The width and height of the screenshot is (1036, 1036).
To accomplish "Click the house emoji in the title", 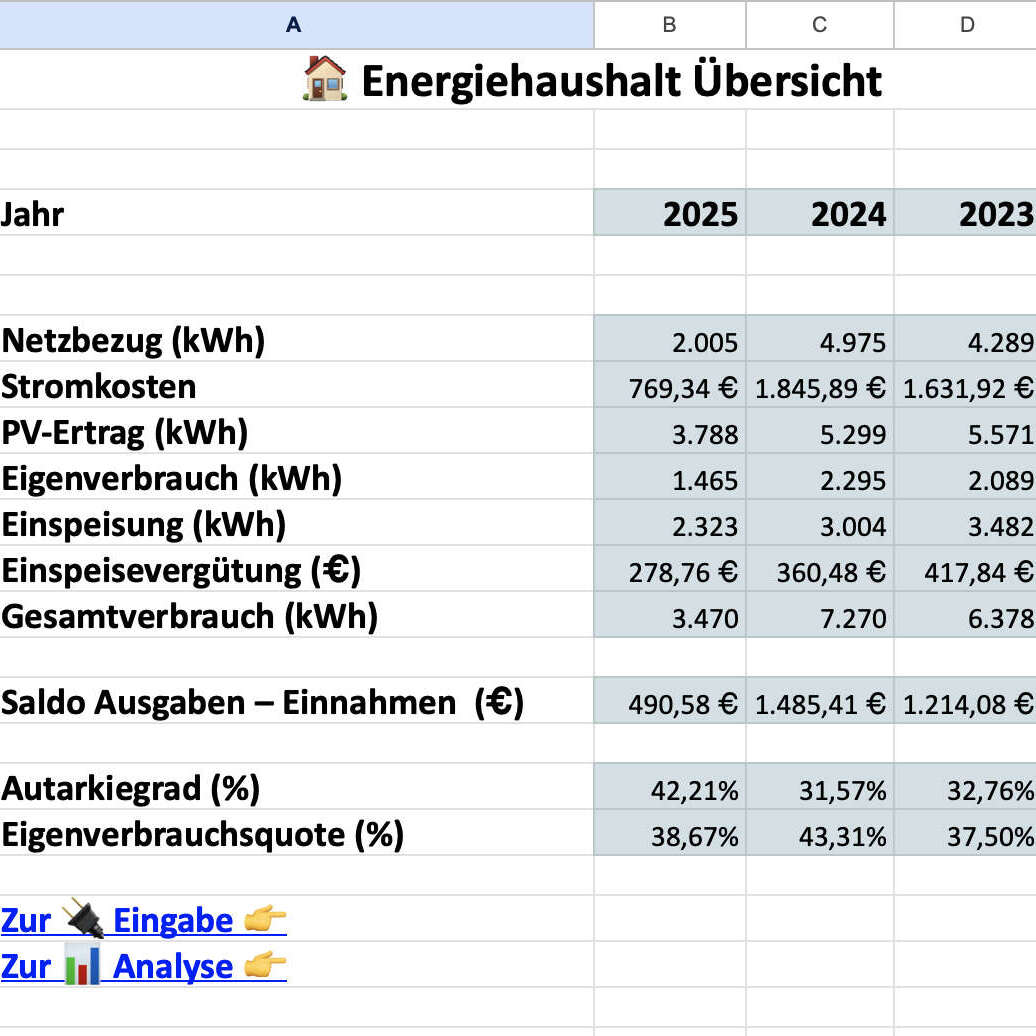I will 327,80.
